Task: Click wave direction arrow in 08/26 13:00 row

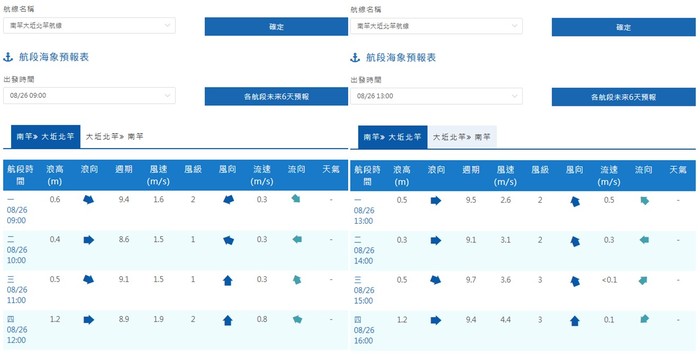Action: (436, 201)
